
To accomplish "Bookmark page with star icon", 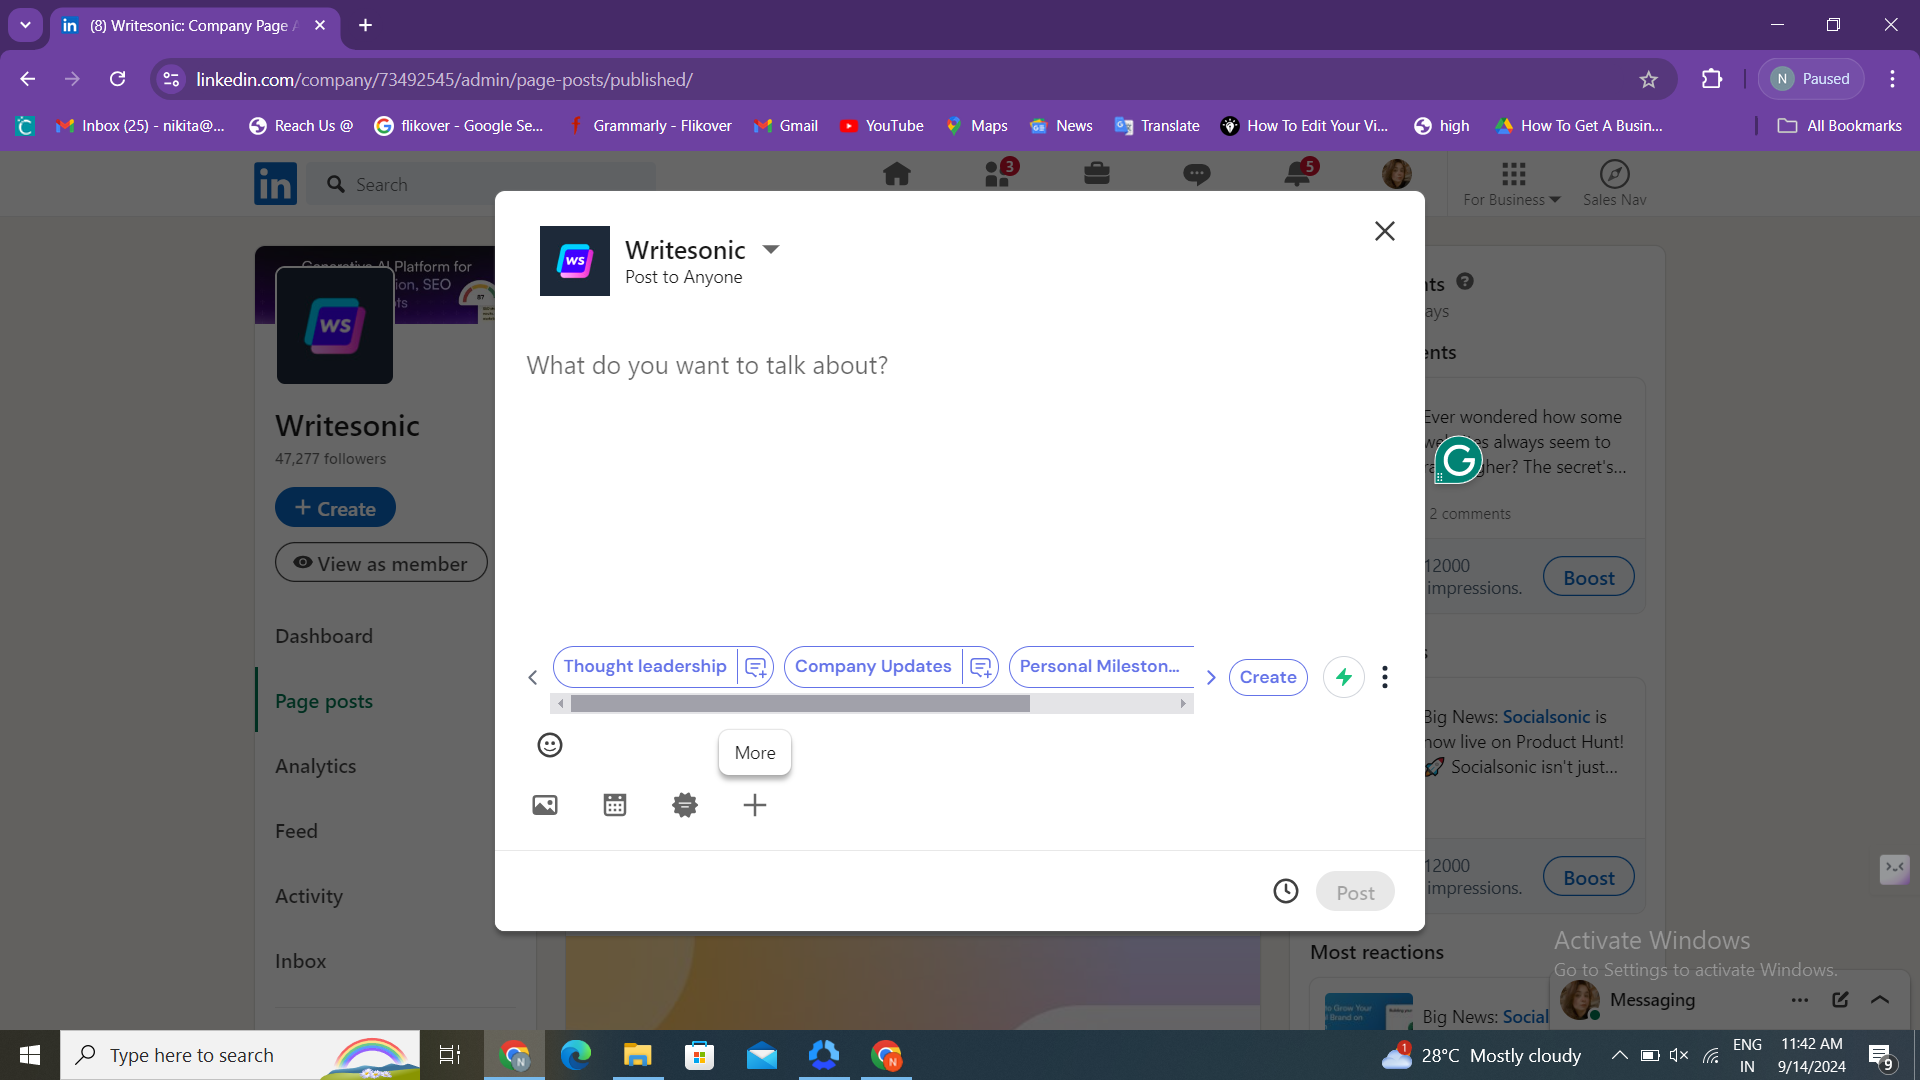I will click(1649, 79).
